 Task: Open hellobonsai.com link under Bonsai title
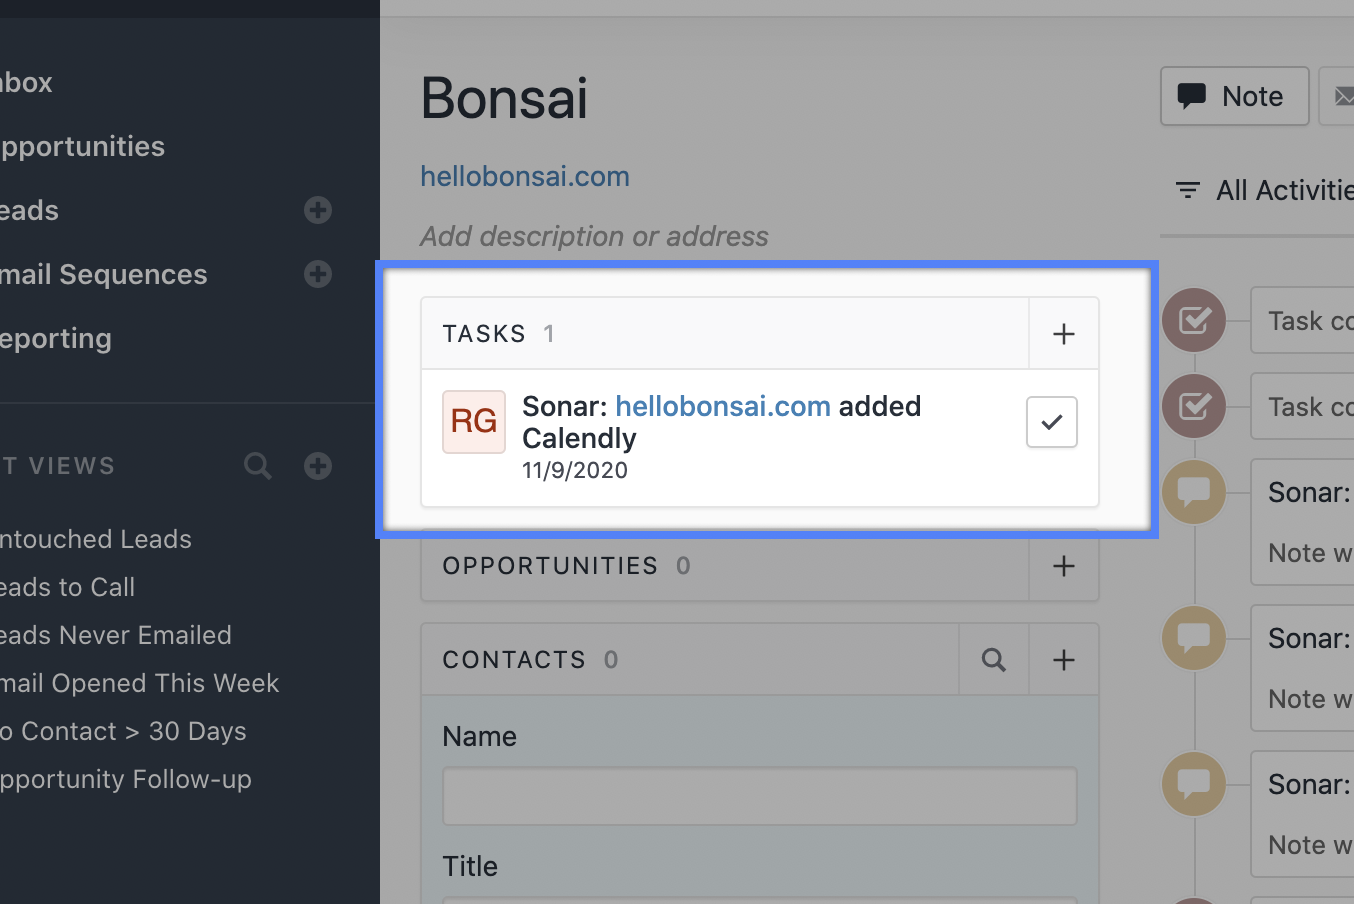click(525, 177)
